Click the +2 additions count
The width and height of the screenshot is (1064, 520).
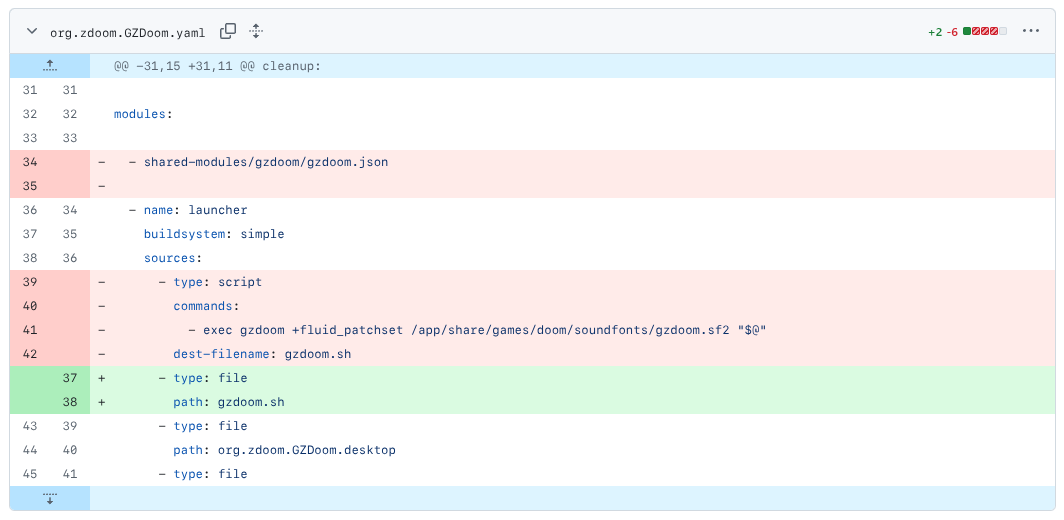(935, 32)
